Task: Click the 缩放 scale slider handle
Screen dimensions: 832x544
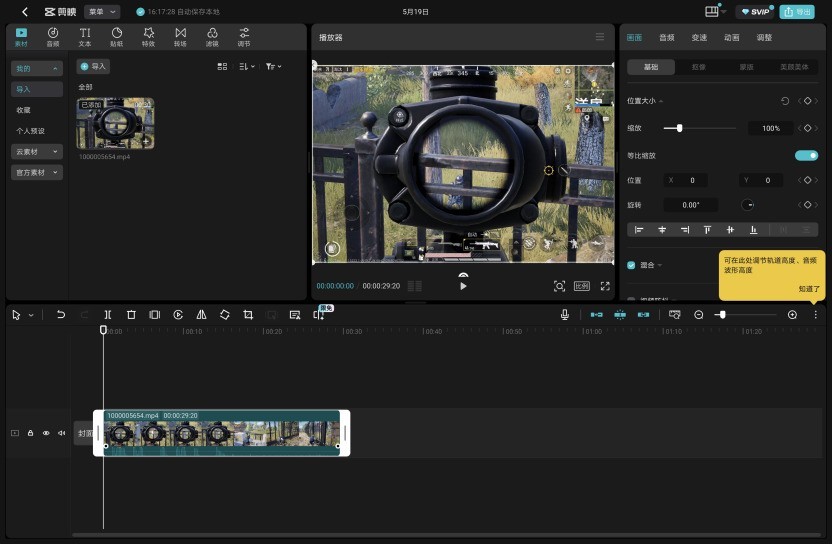Action: (x=679, y=128)
